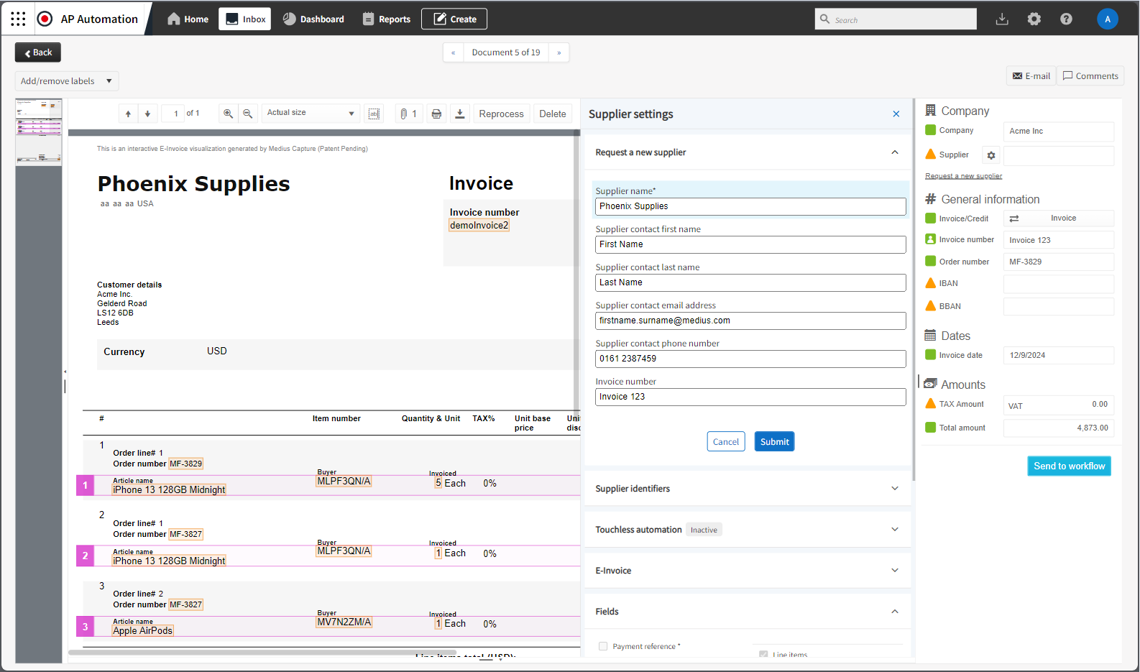Open the supplier settings gear icon
This screenshot has height=672, width=1140.
[991, 155]
